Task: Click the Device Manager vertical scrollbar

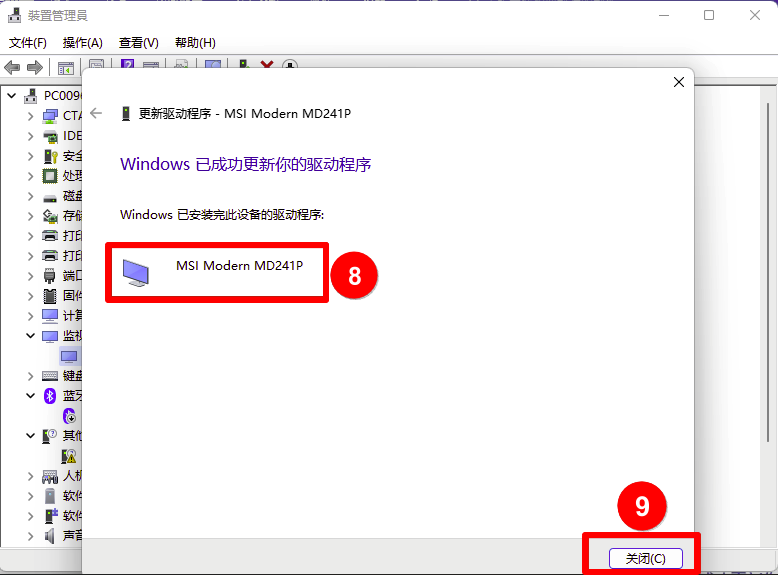Action: 768,272
